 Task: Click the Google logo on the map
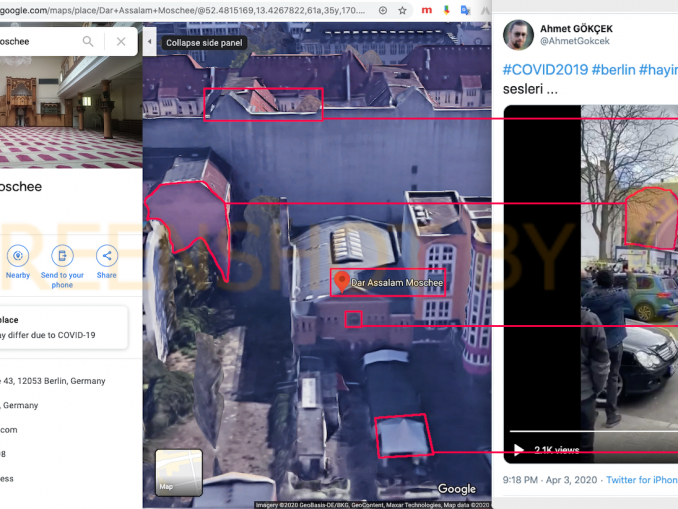457,489
